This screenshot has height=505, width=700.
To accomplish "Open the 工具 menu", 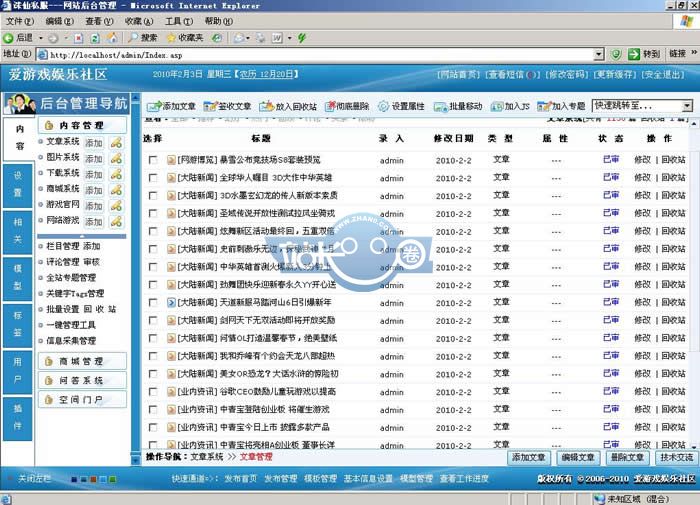I will click(x=179, y=21).
